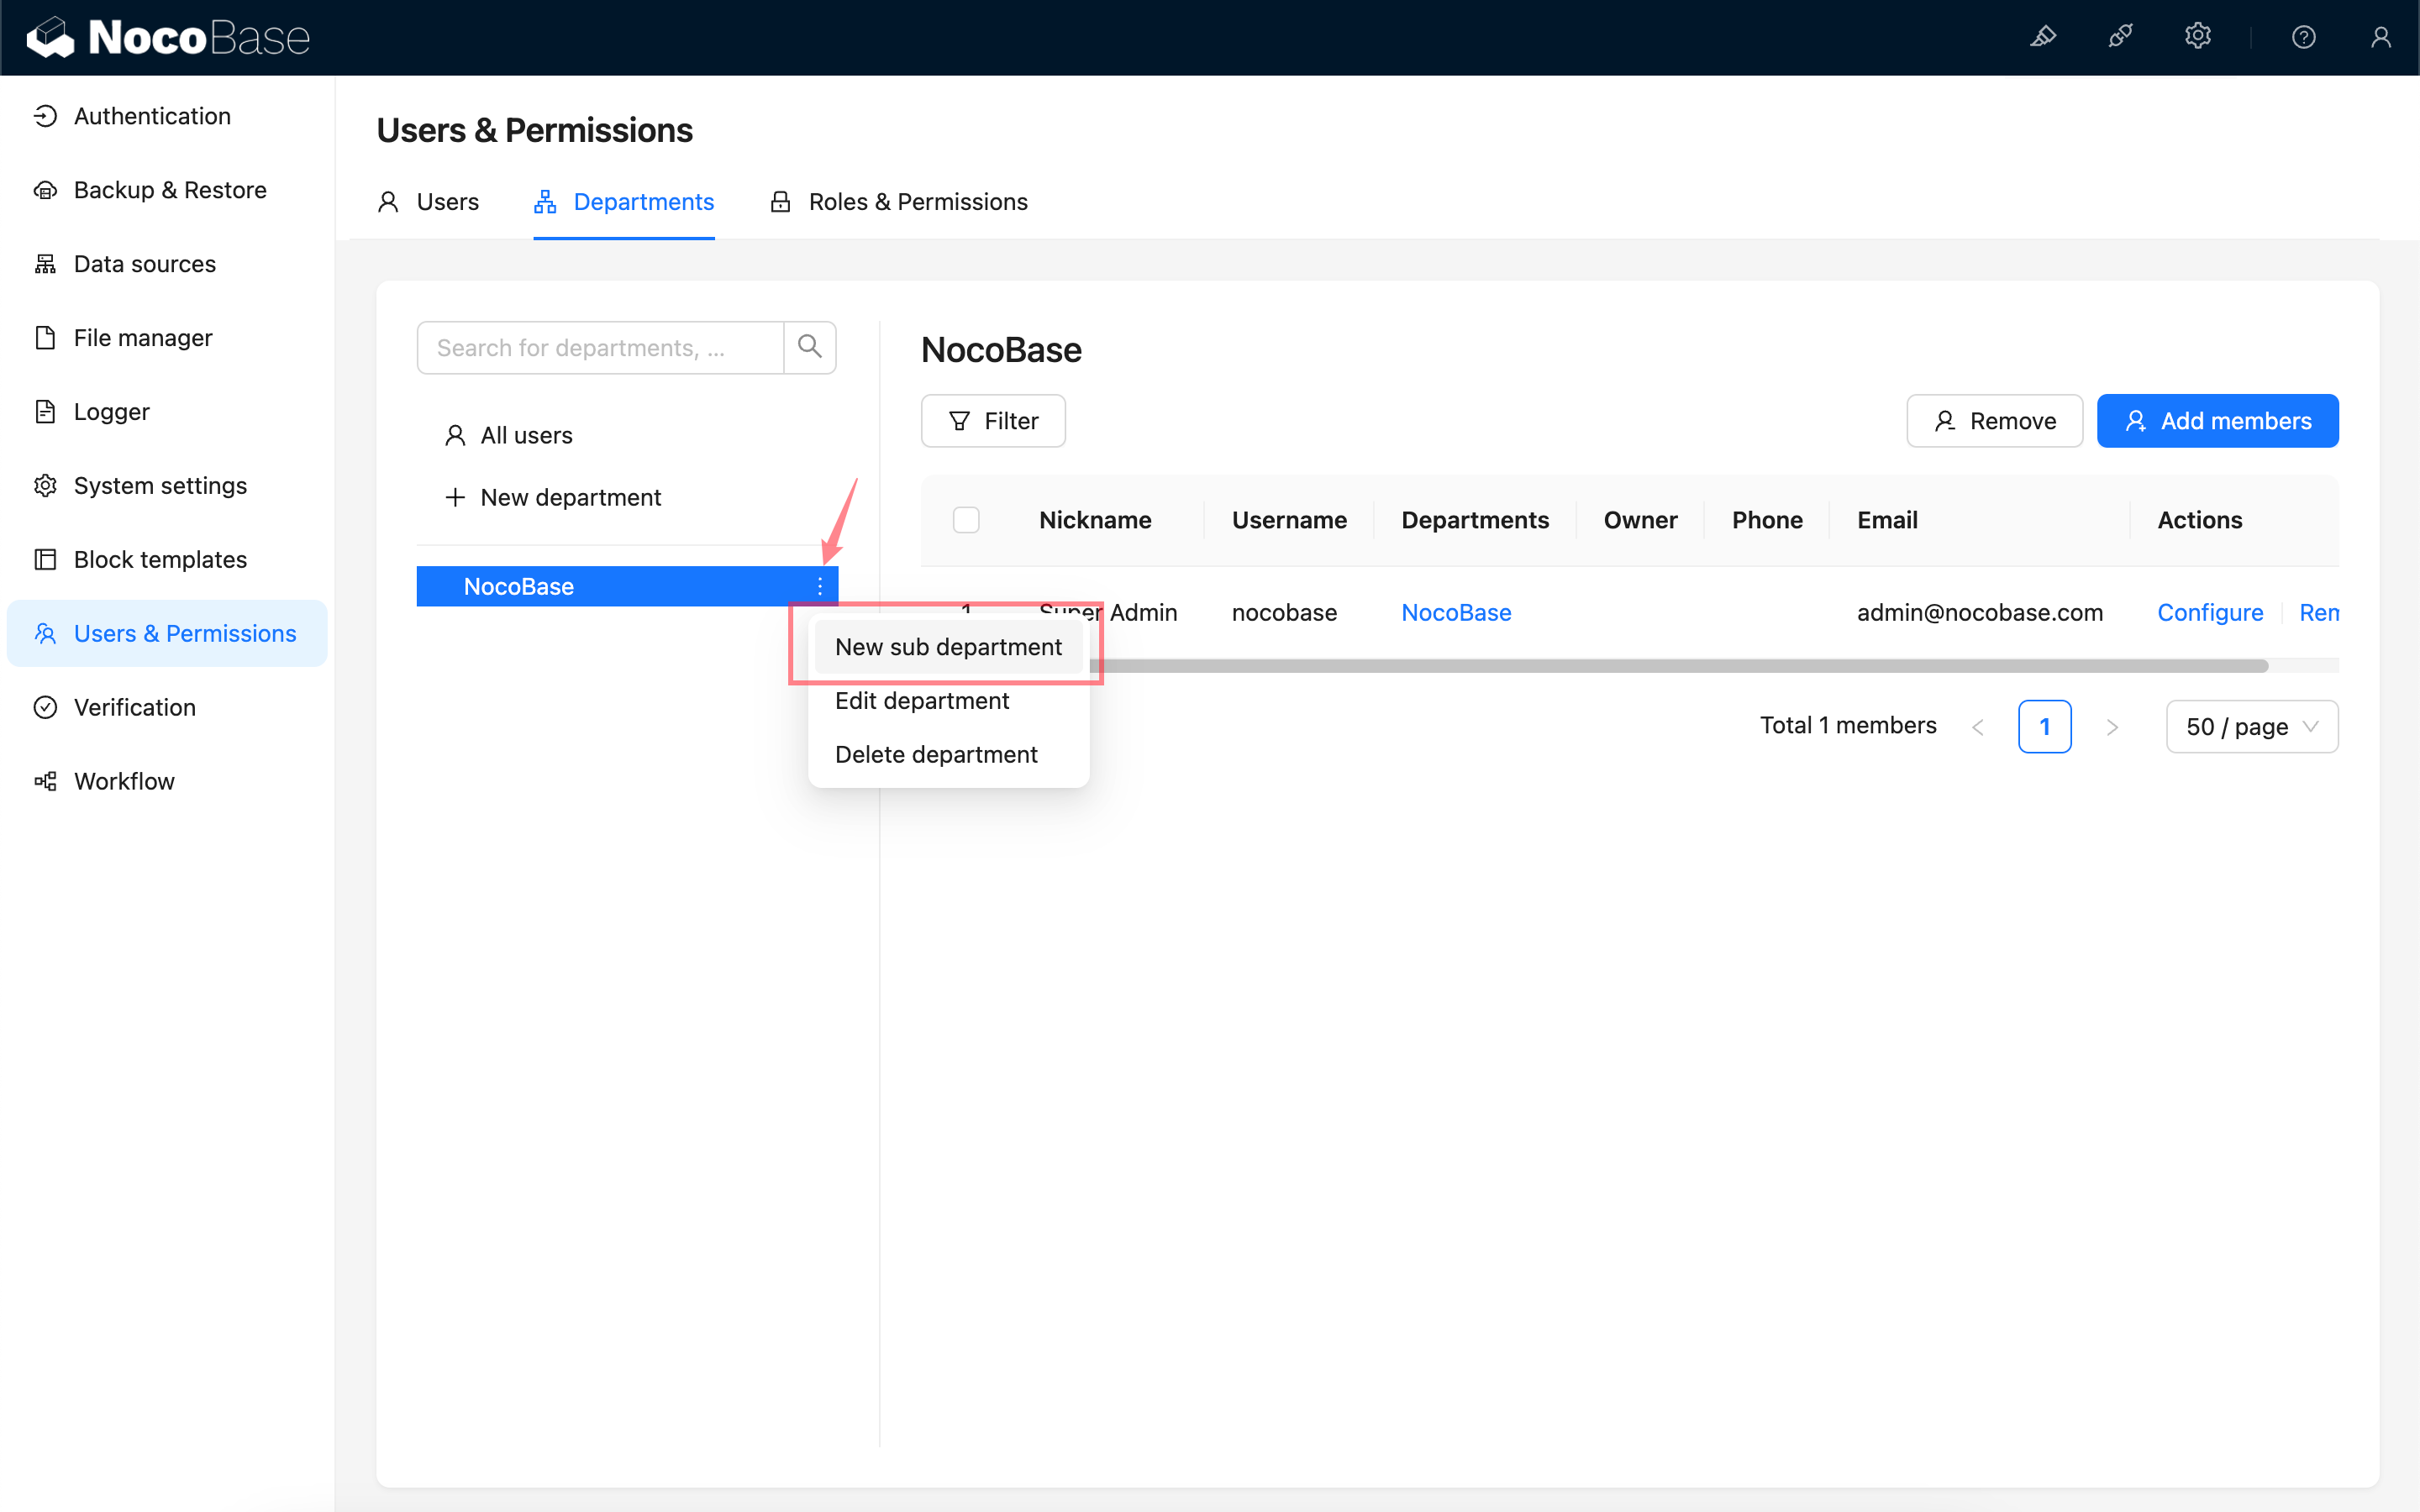This screenshot has height=1512, width=2420.
Task: Click the Add members button
Action: (x=2217, y=421)
